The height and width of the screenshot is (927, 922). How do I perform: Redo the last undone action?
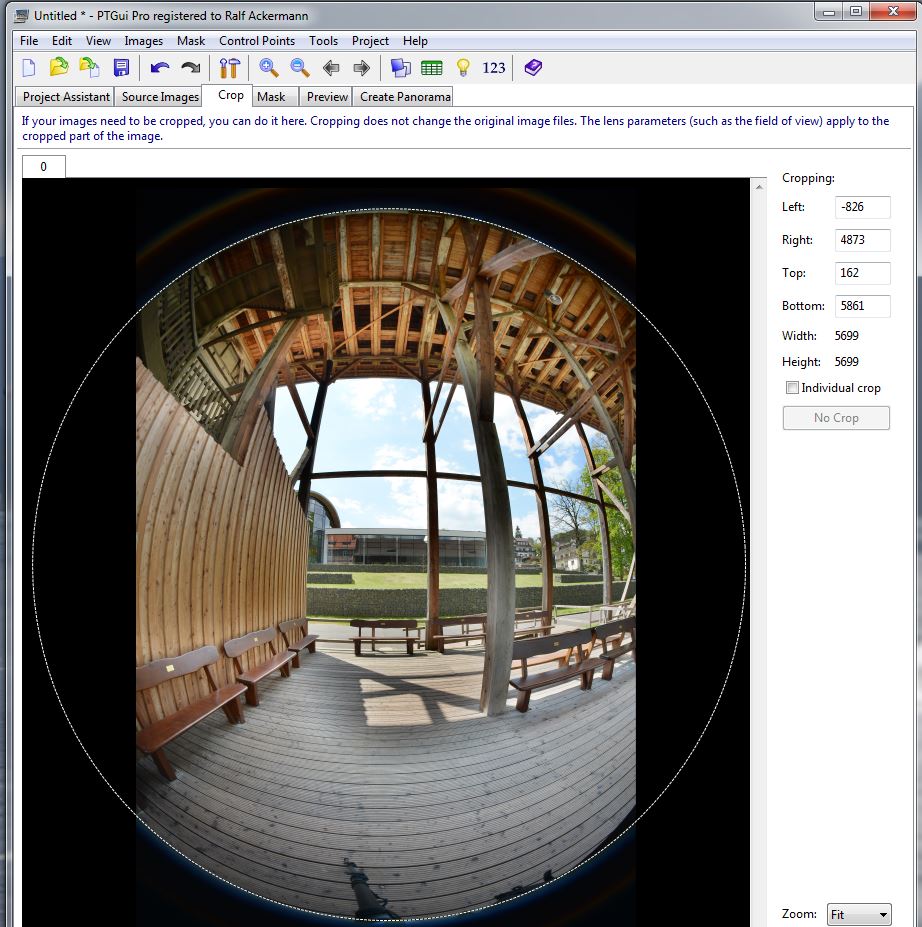coord(190,68)
